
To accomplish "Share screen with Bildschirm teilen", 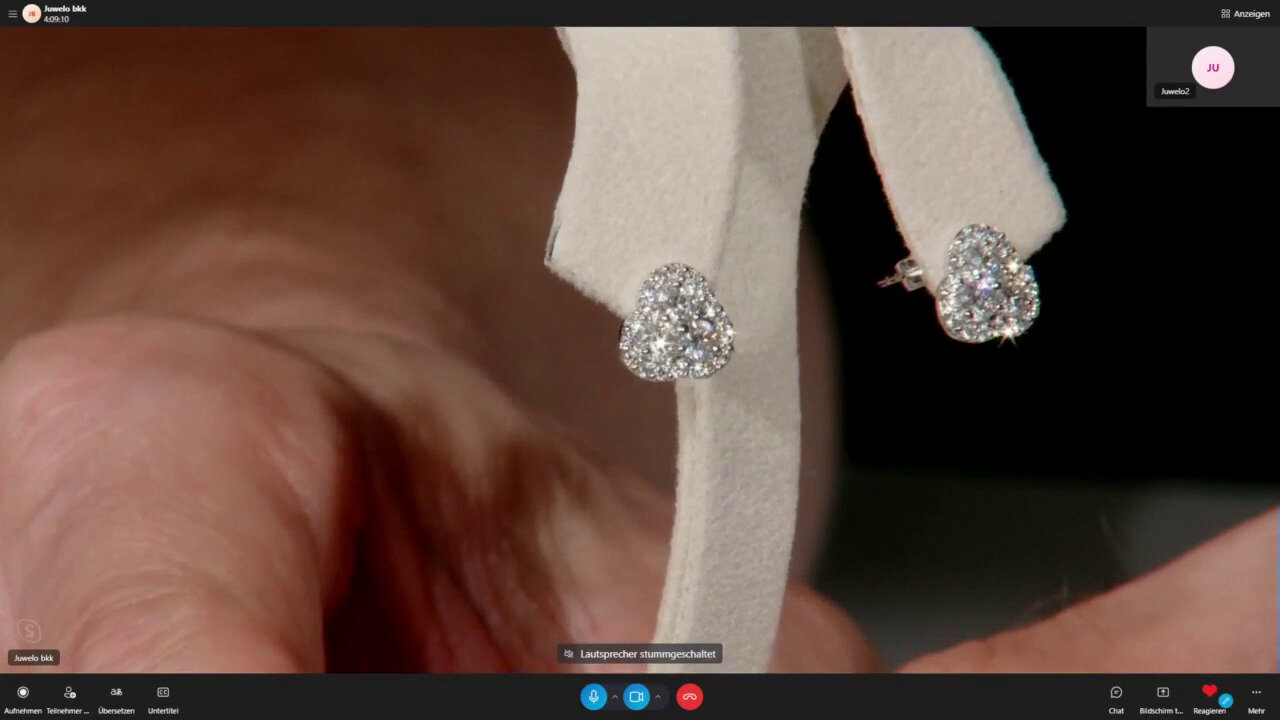I will coord(1162,698).
